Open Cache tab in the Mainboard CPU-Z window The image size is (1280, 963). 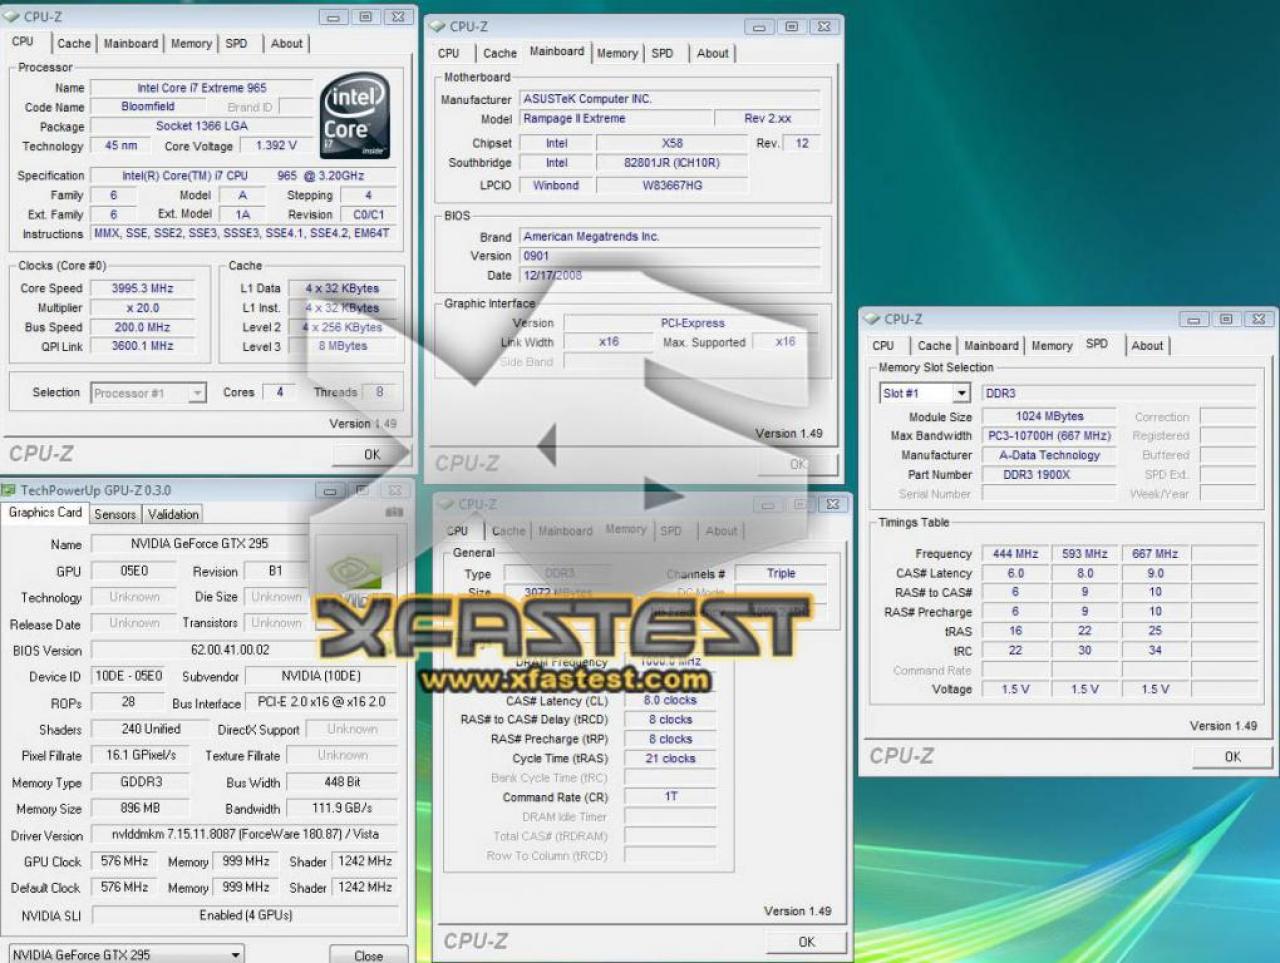[500, 53]
